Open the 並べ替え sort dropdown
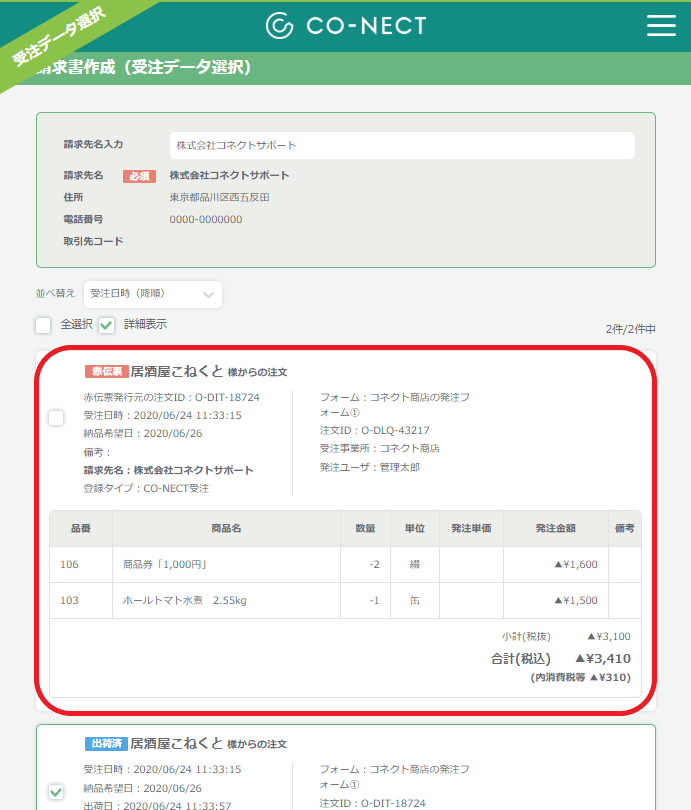The image size is (691, 810). pyautogui.click(x=153, y=294)
